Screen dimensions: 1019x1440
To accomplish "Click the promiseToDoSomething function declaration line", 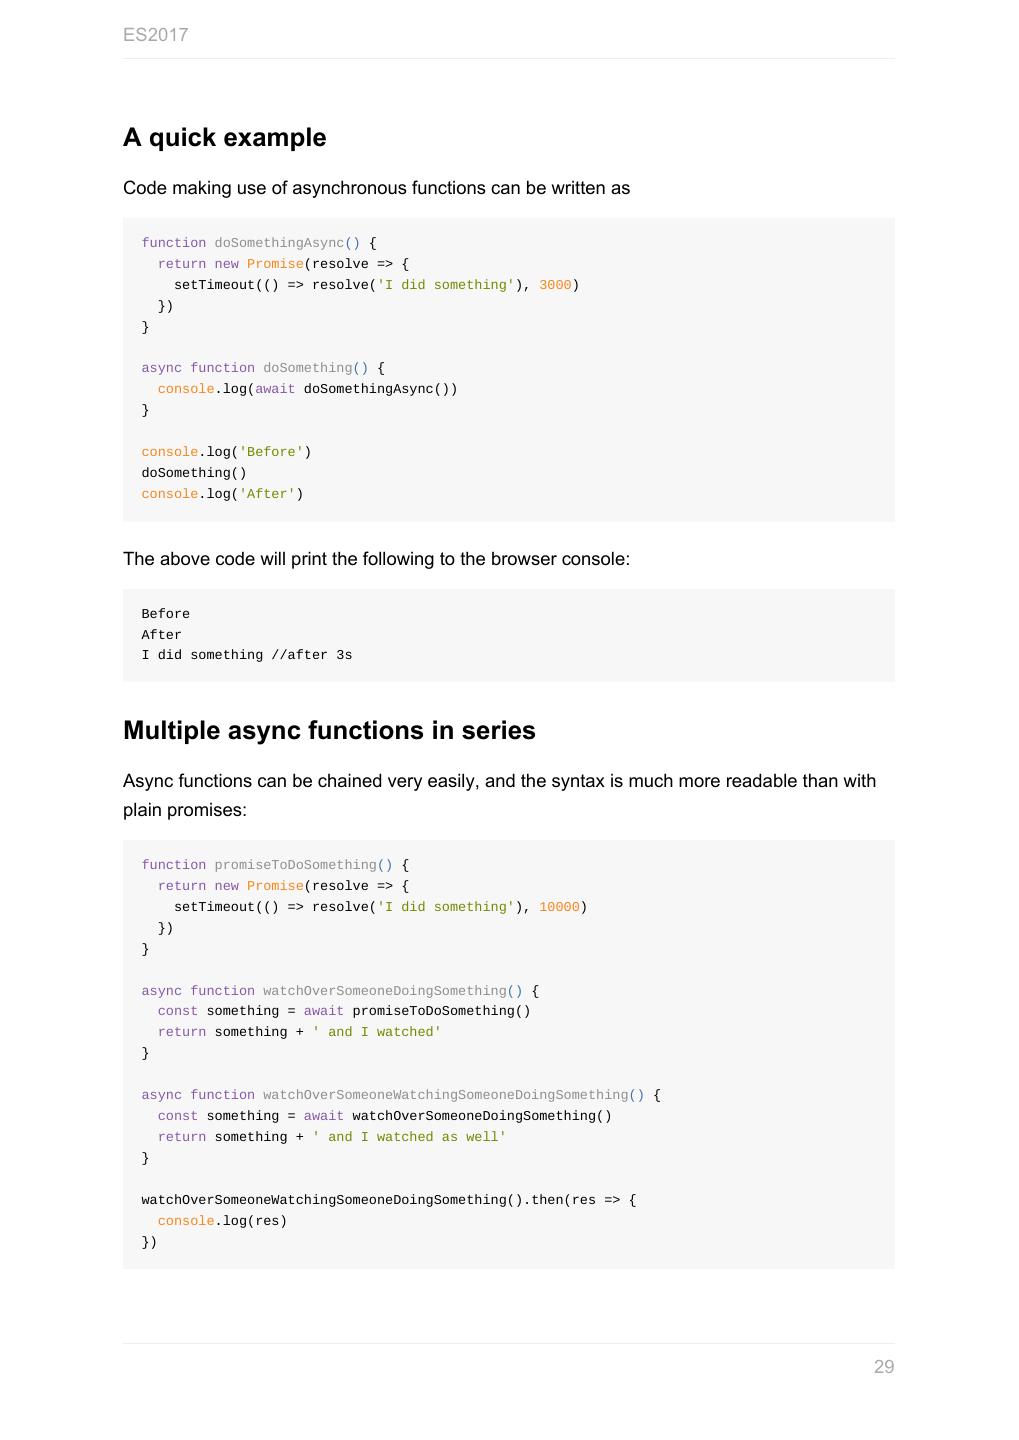I will (x=275, y=865).
